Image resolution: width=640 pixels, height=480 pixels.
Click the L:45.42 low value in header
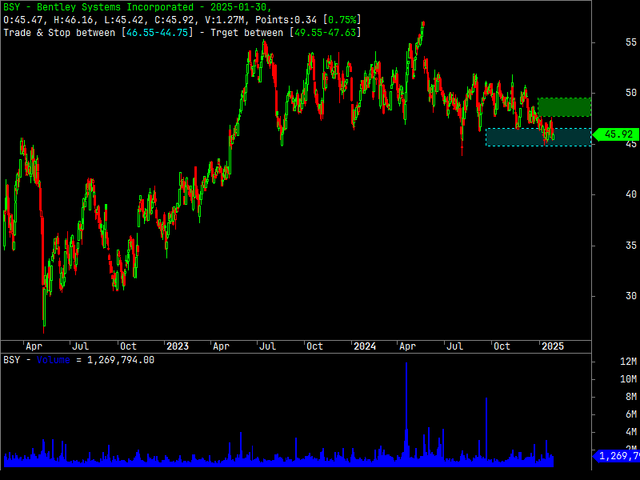124,20
